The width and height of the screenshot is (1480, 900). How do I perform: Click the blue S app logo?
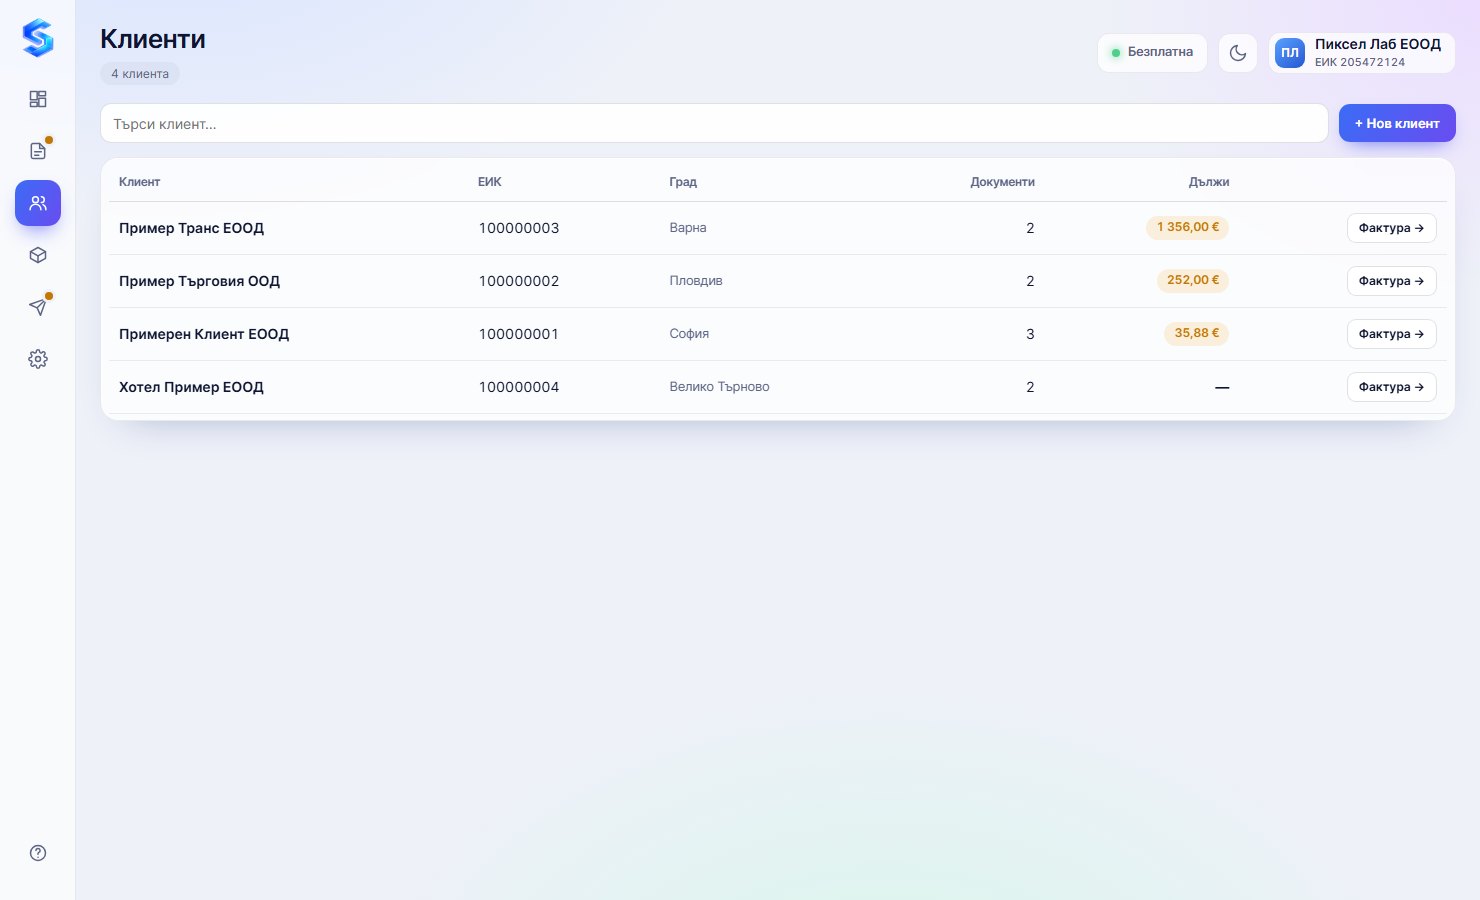click(x=38, y=38)
